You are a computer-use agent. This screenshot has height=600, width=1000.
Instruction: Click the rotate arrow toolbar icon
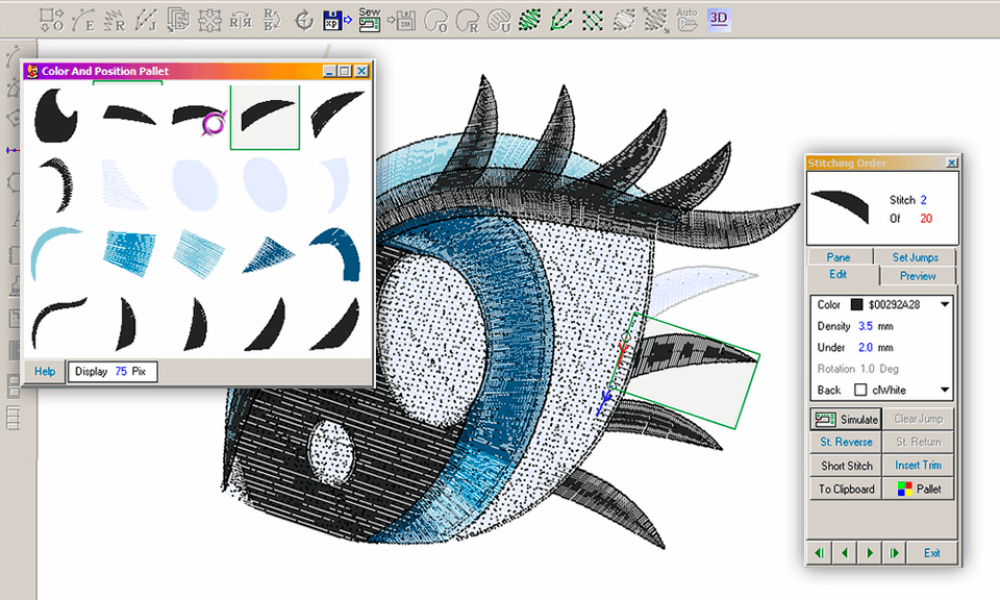pos(304,20)
